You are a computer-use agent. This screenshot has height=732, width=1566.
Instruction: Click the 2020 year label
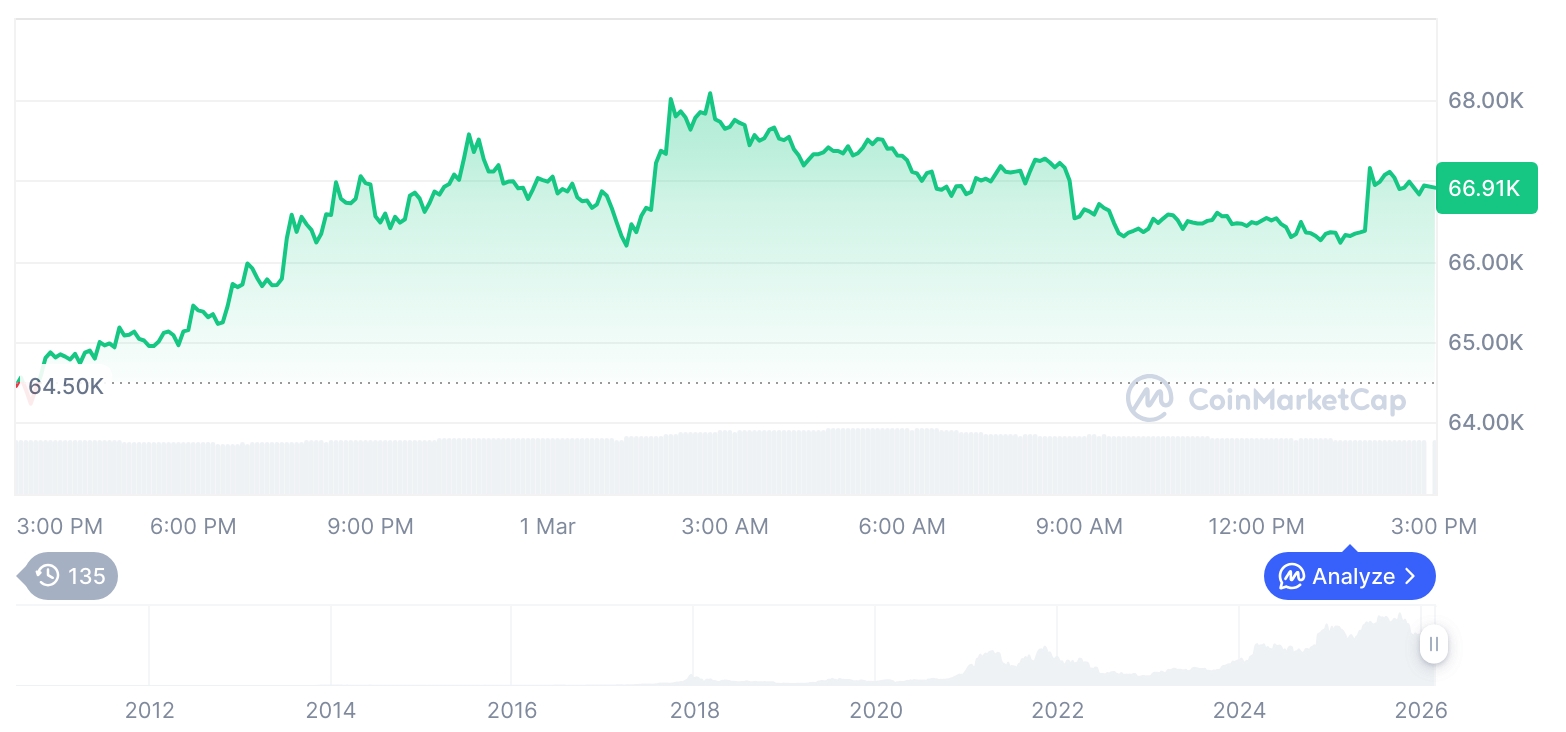(x=877, y=710)
